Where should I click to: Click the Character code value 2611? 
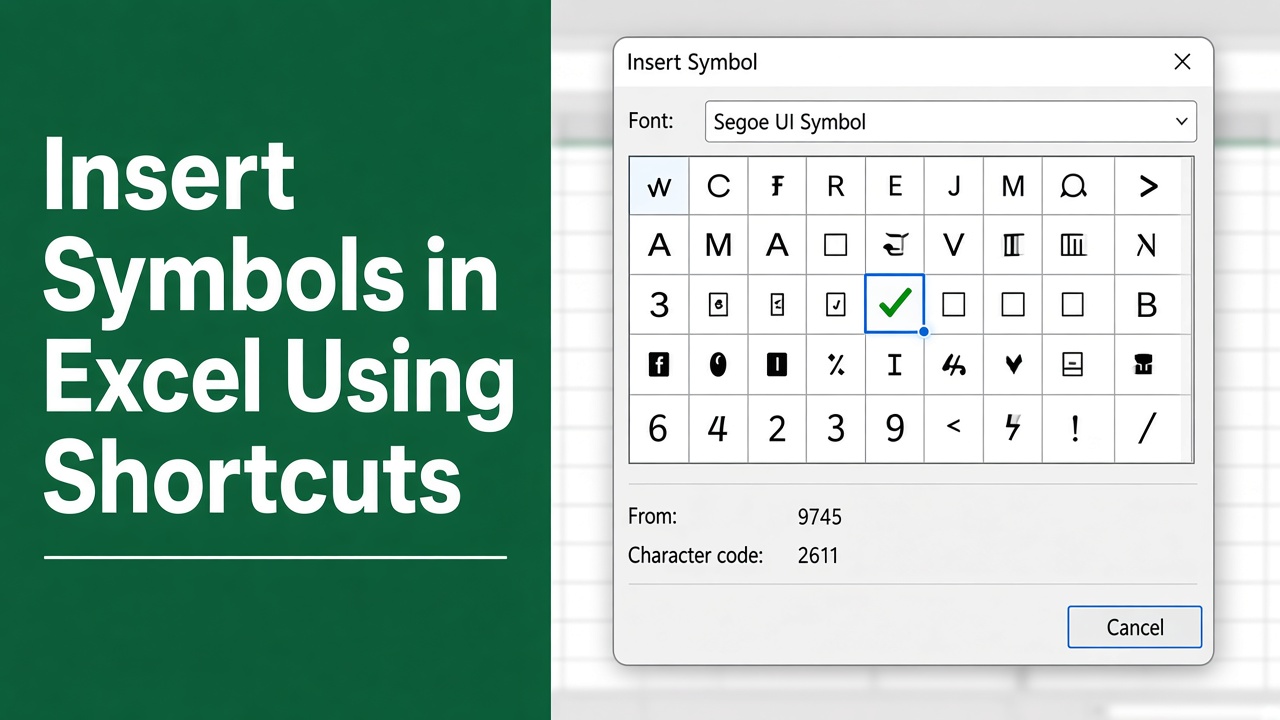click(x=818, y=555)
